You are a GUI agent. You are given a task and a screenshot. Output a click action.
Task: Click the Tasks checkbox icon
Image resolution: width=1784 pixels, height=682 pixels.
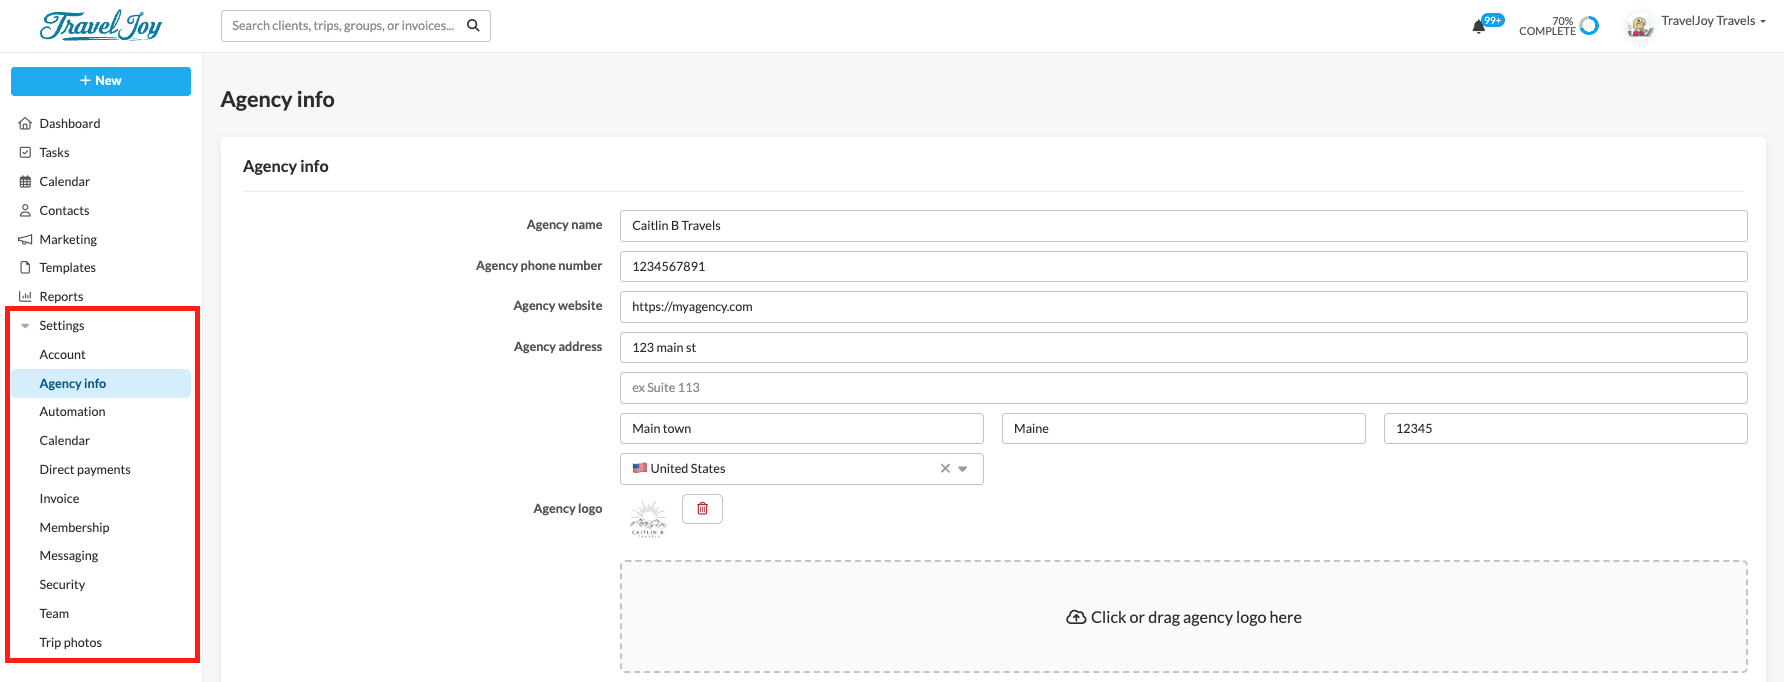tap(26, 153)
